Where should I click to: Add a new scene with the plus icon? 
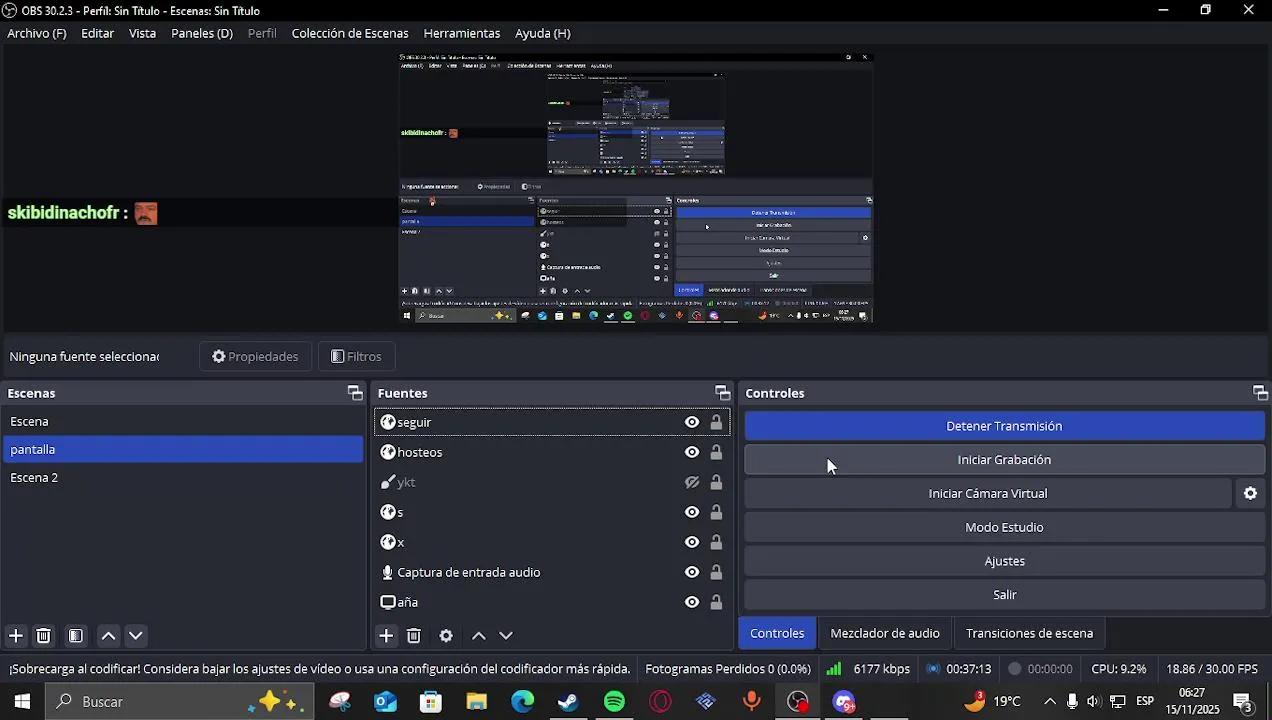[x=16, y=636]
